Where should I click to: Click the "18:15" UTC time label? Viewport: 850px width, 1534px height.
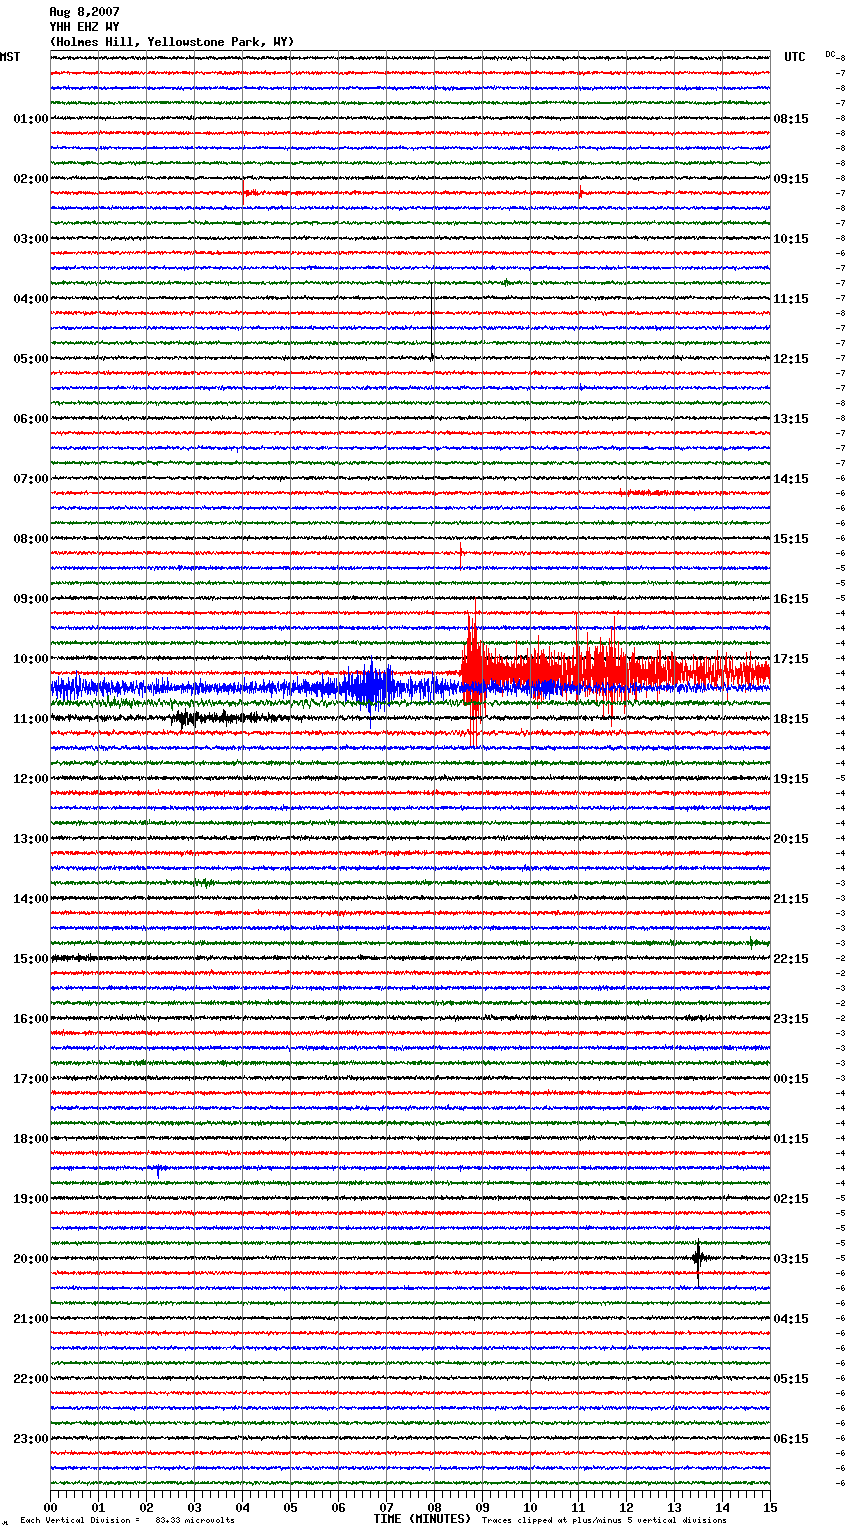[791, 719]
